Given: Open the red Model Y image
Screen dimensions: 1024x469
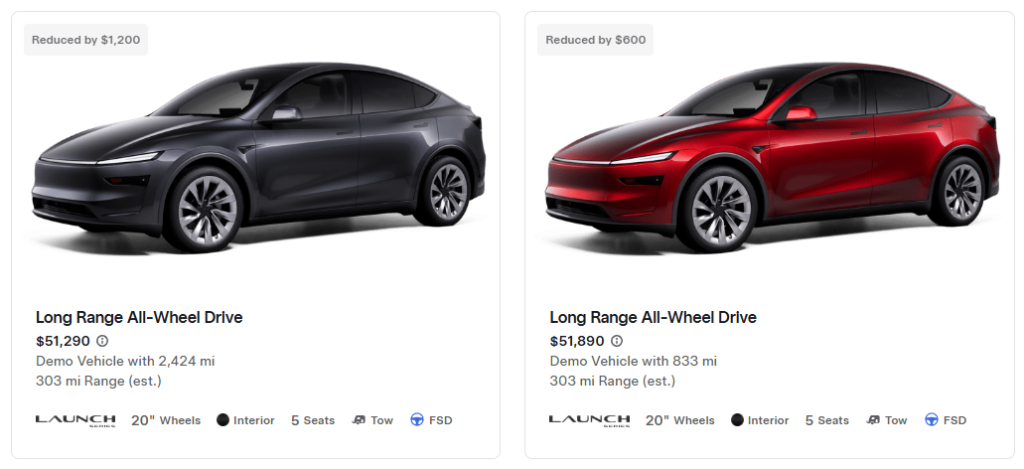Looking at the screenshot, I should (x=772, y=160).
